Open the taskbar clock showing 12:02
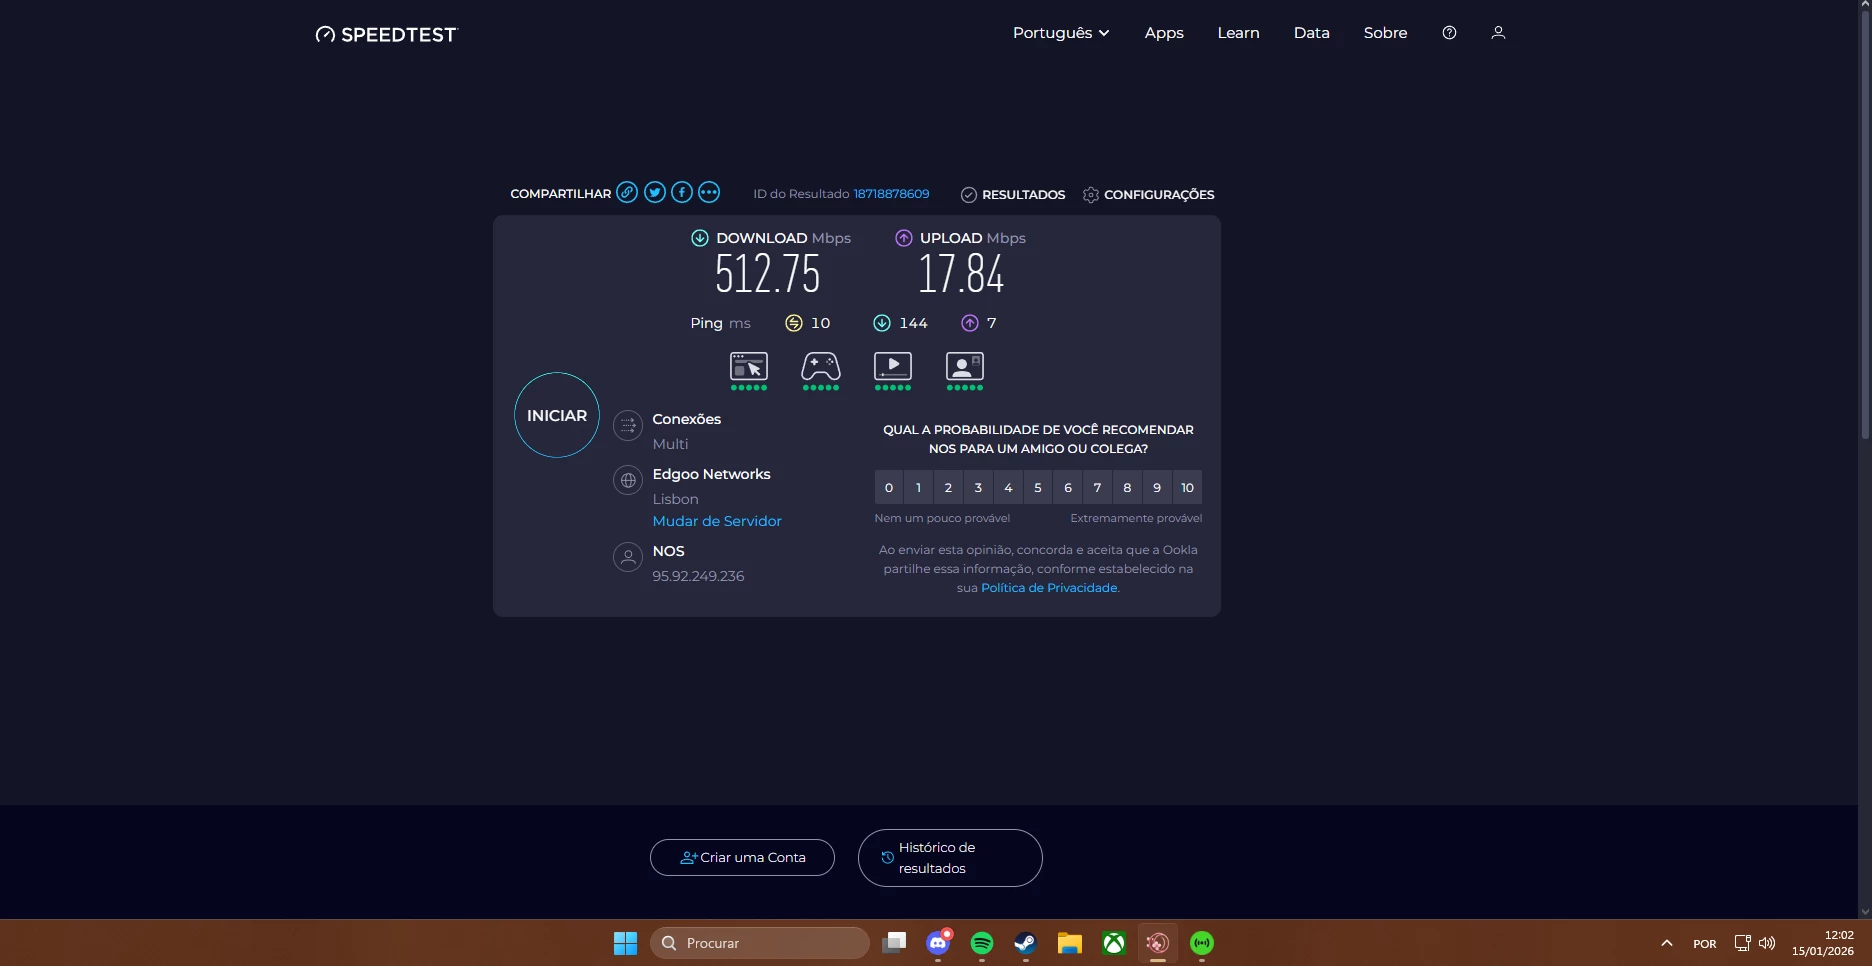The image size is (1872, 966). point(1823,943)
